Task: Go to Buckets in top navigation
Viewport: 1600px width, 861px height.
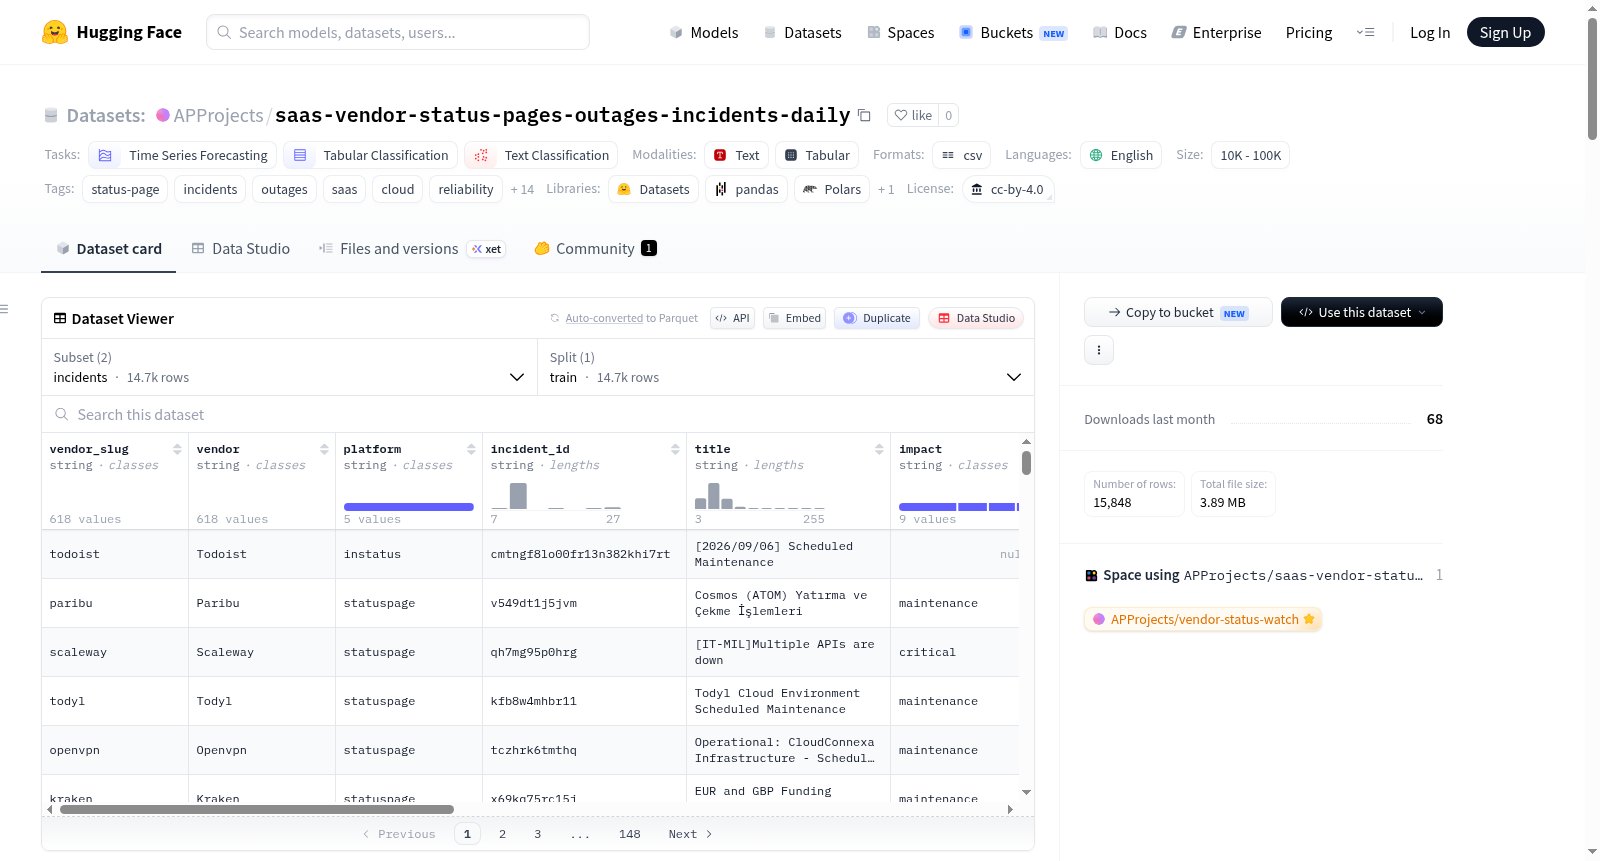Action: (x=1013, y=32)
